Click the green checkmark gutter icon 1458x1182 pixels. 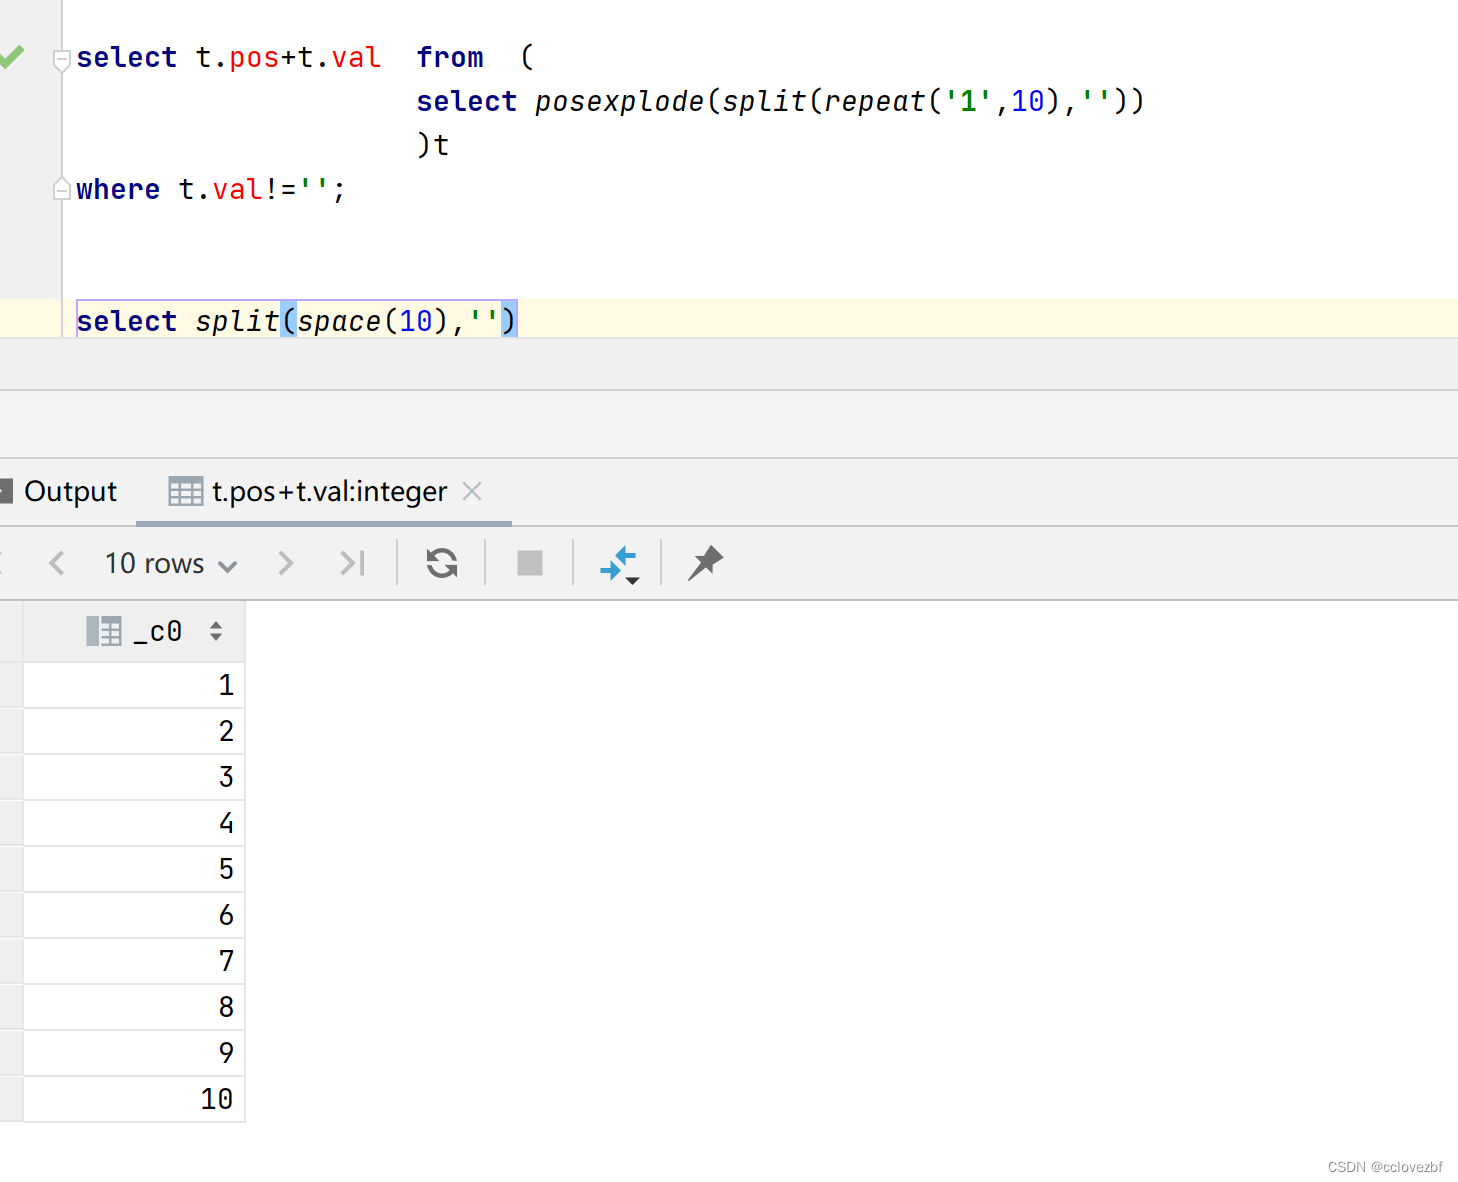11,56
